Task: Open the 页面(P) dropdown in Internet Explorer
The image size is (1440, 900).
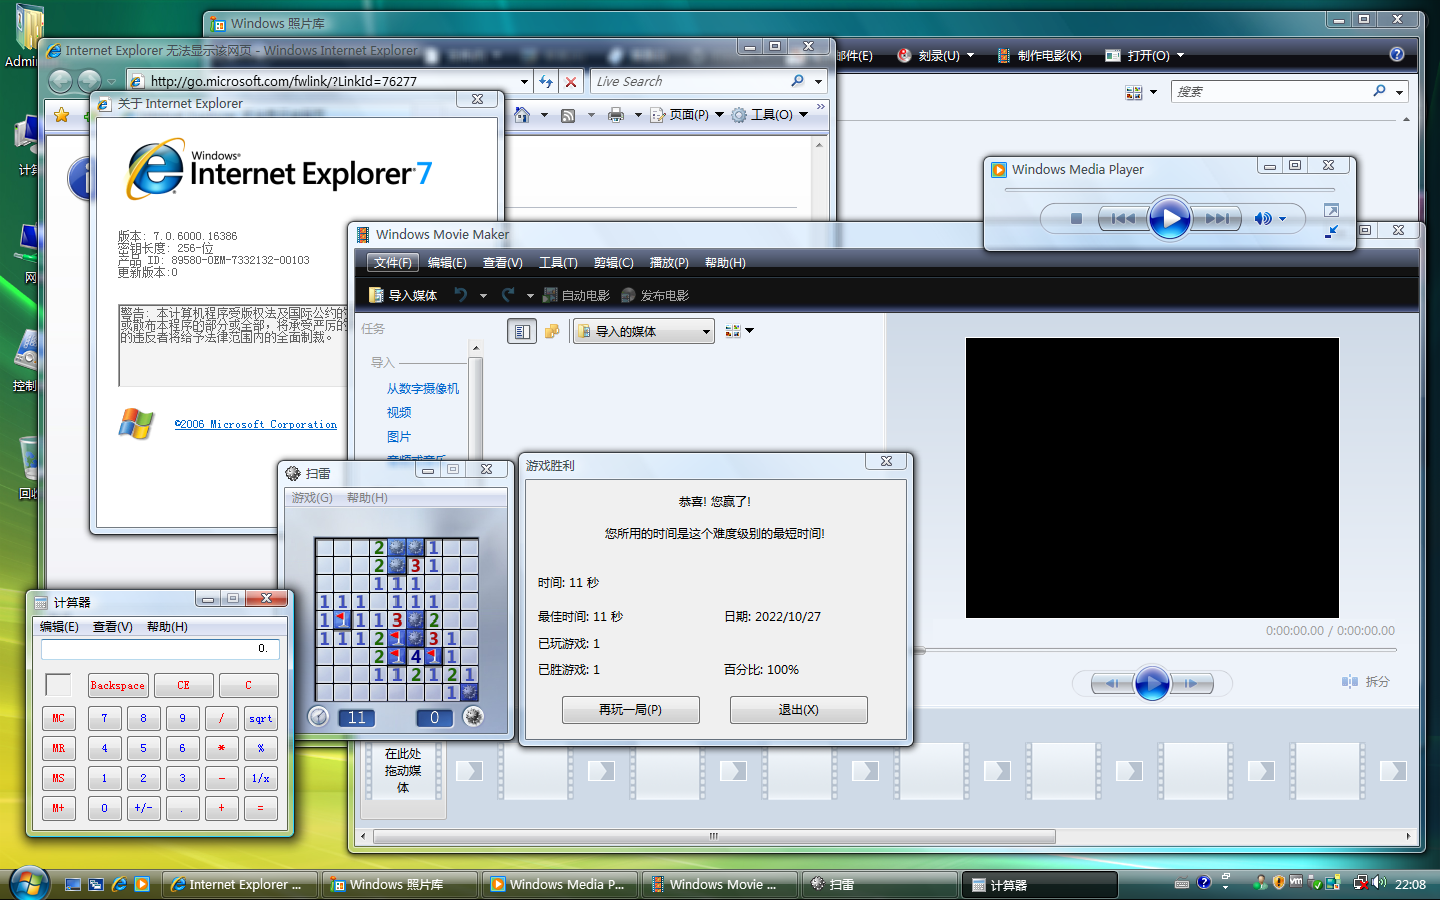Action: point(687,115)
